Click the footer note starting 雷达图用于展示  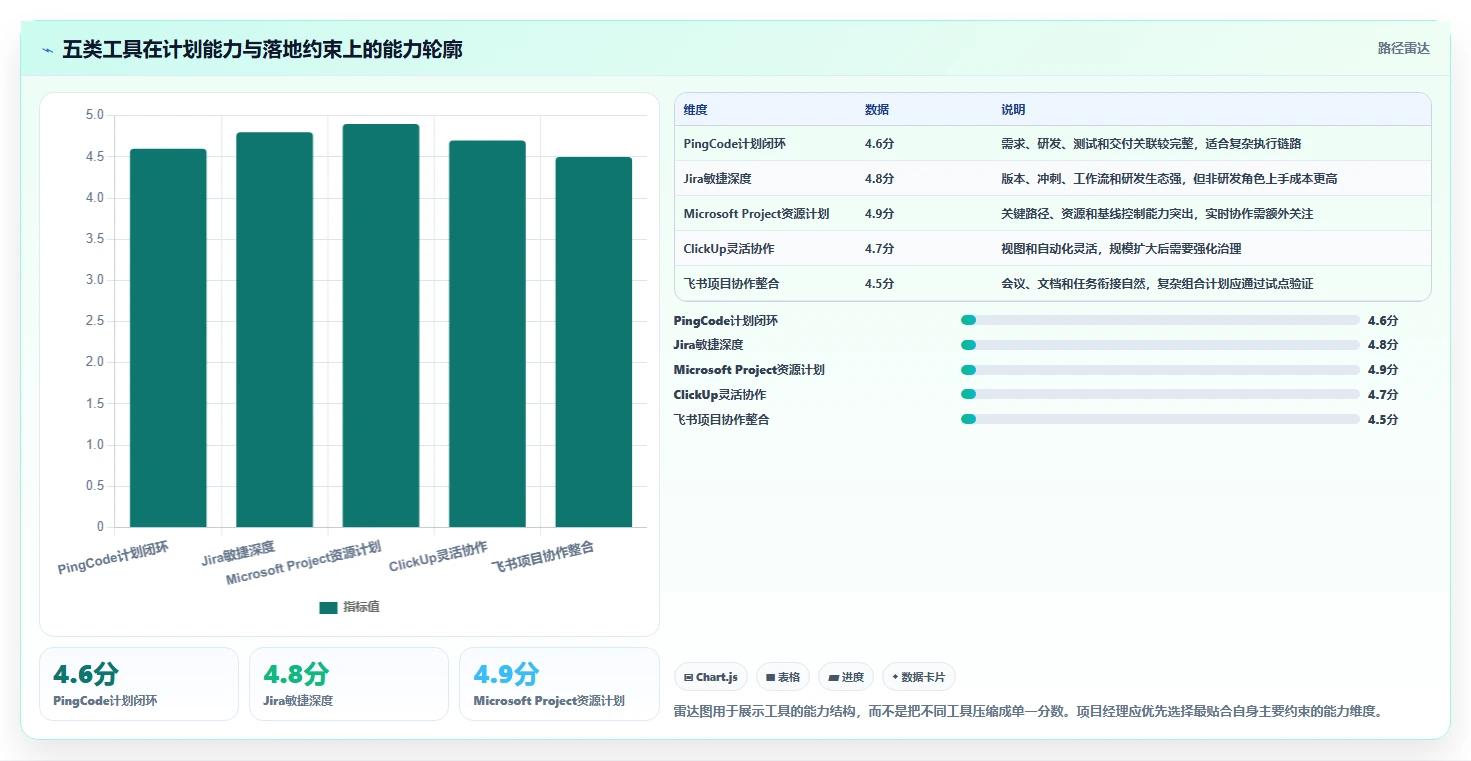point(1028,712)
